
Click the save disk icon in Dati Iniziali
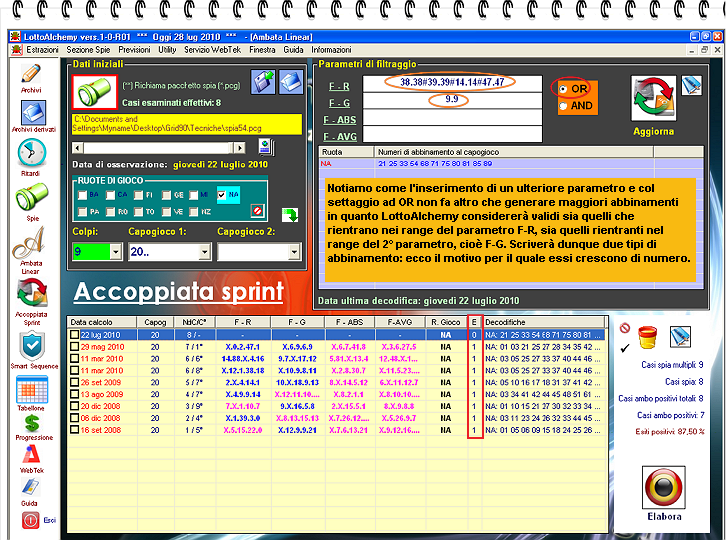tap(263, 82)
